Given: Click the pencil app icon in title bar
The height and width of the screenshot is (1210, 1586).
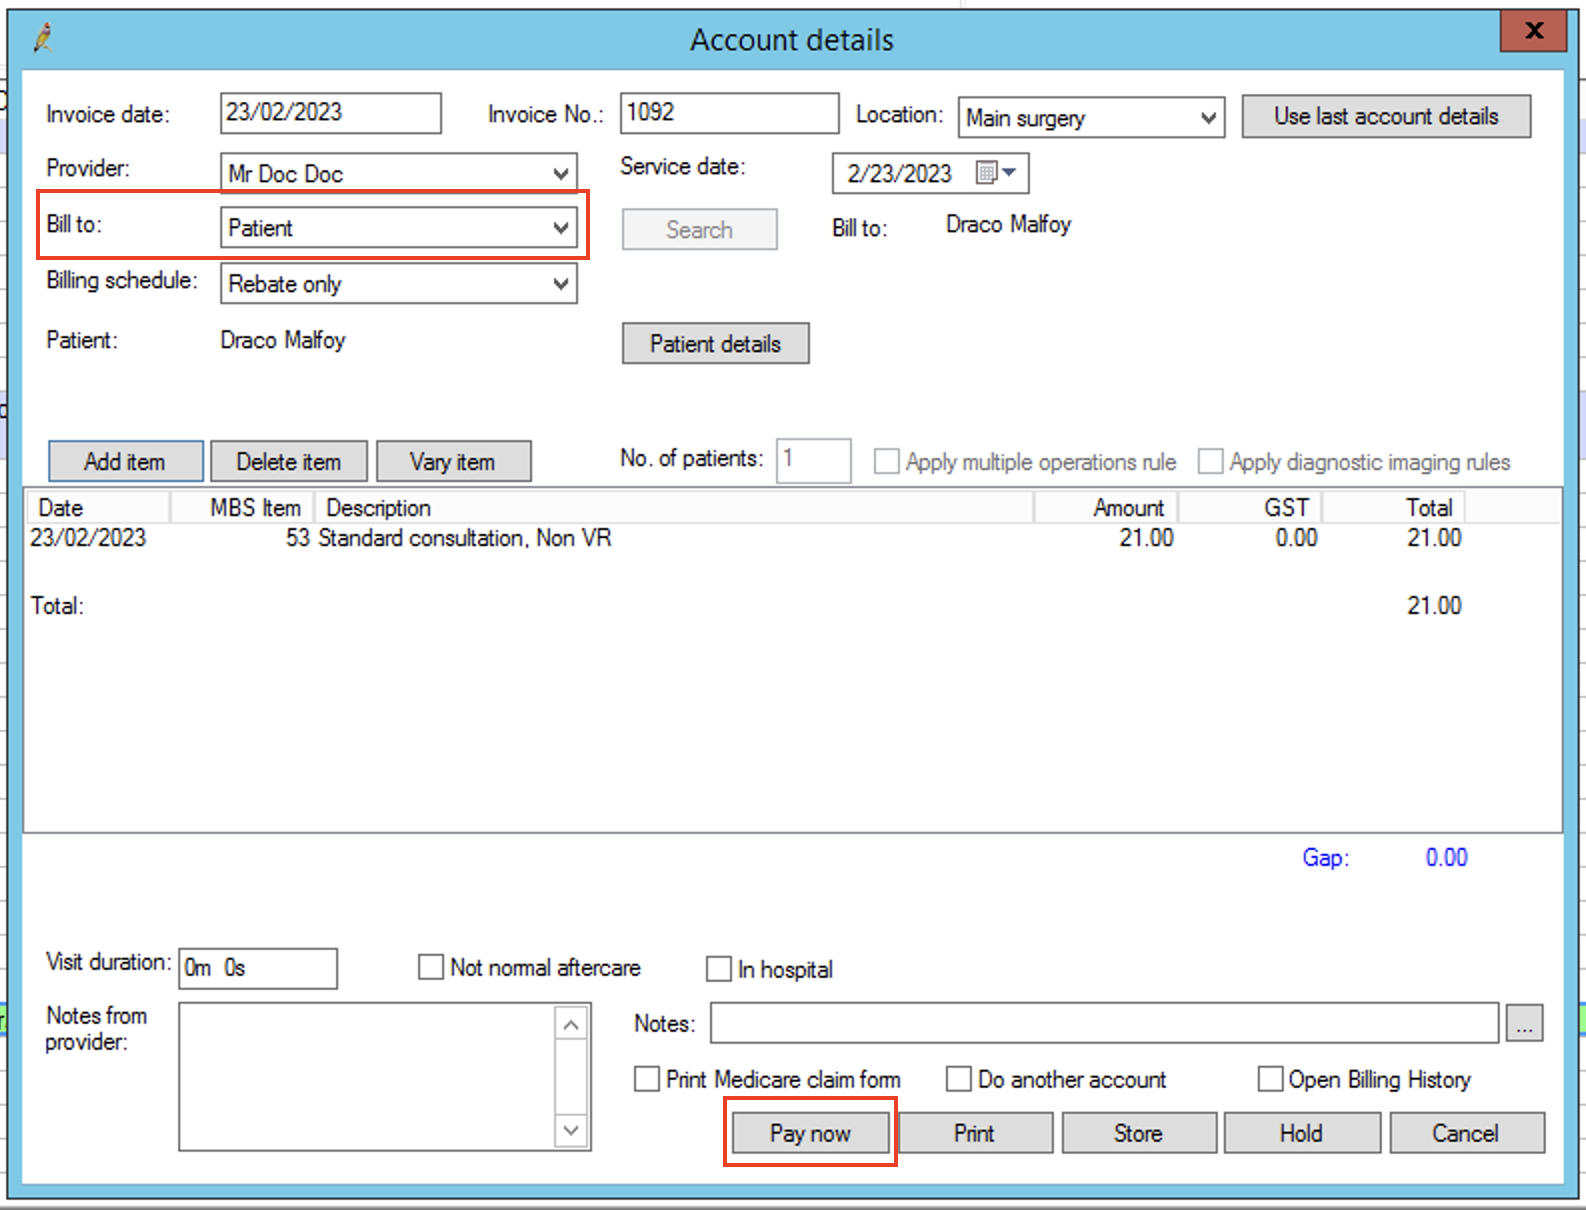Looking at the screenshot, I should tap(42, 39).
